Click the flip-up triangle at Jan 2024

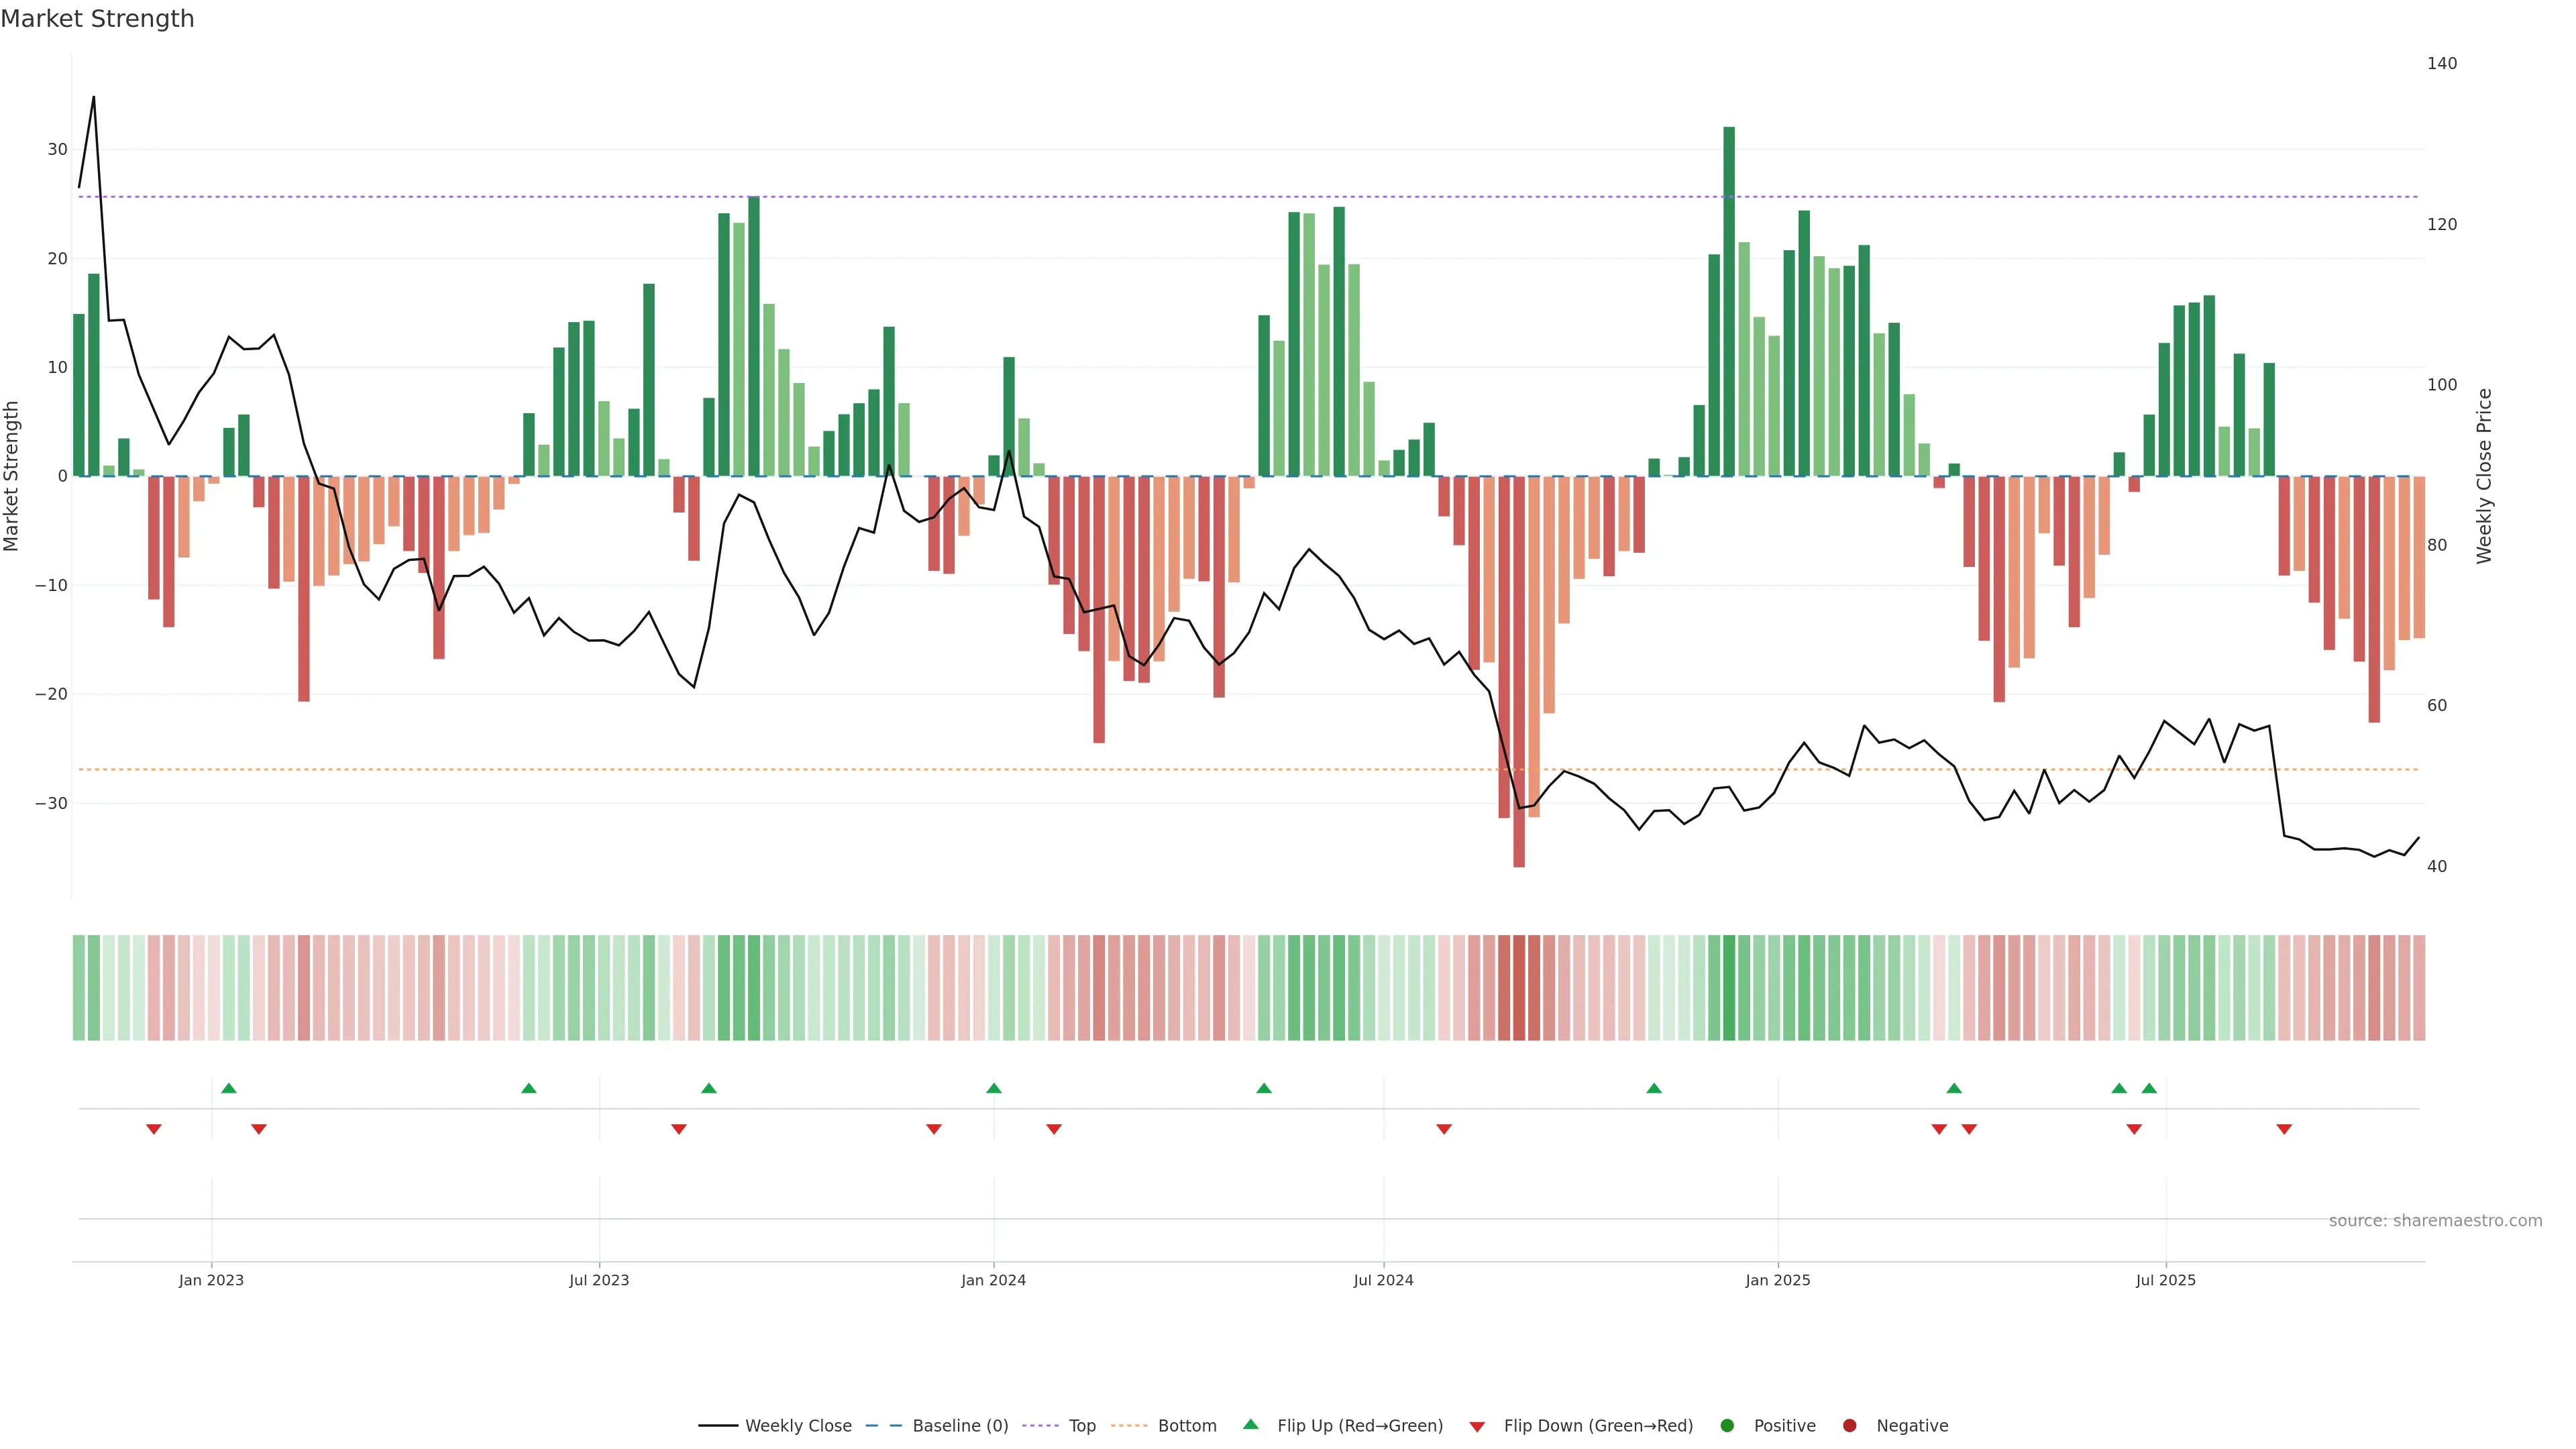[x=993, y=1088]
